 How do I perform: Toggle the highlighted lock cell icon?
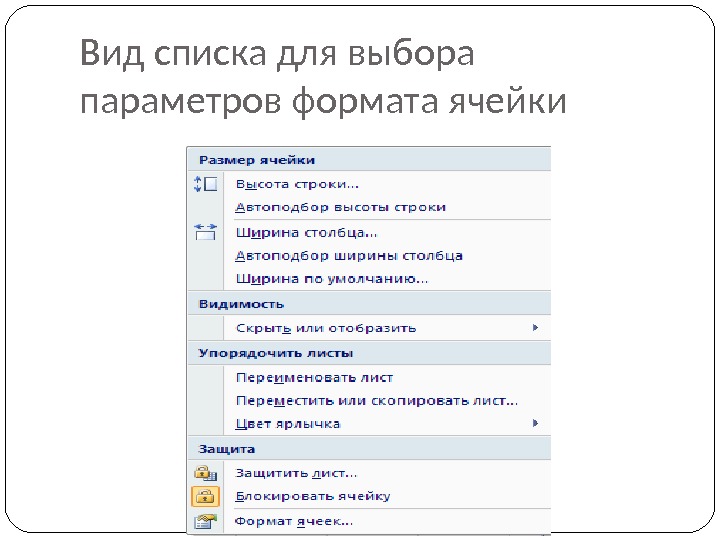coord(205,496)
